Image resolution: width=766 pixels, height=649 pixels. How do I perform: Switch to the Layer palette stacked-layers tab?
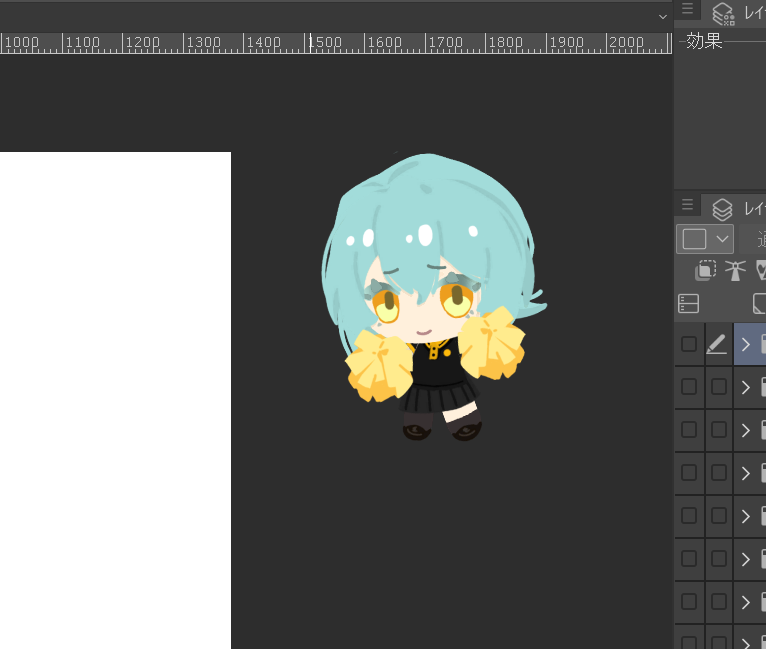[x=723, y=209]
